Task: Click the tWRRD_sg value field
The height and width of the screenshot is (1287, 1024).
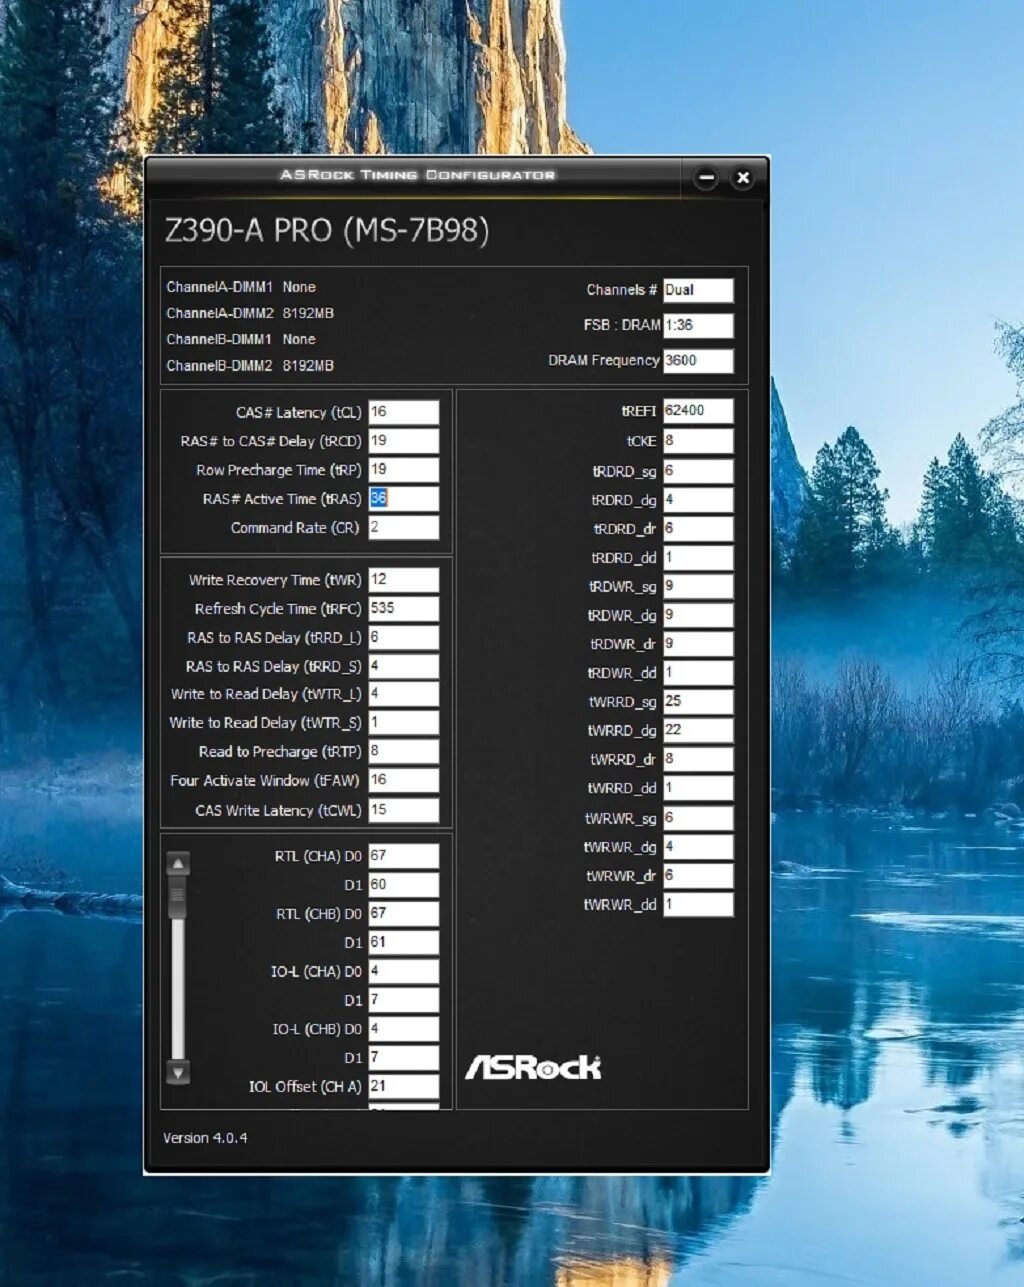Action: click(x=698, y=702)
